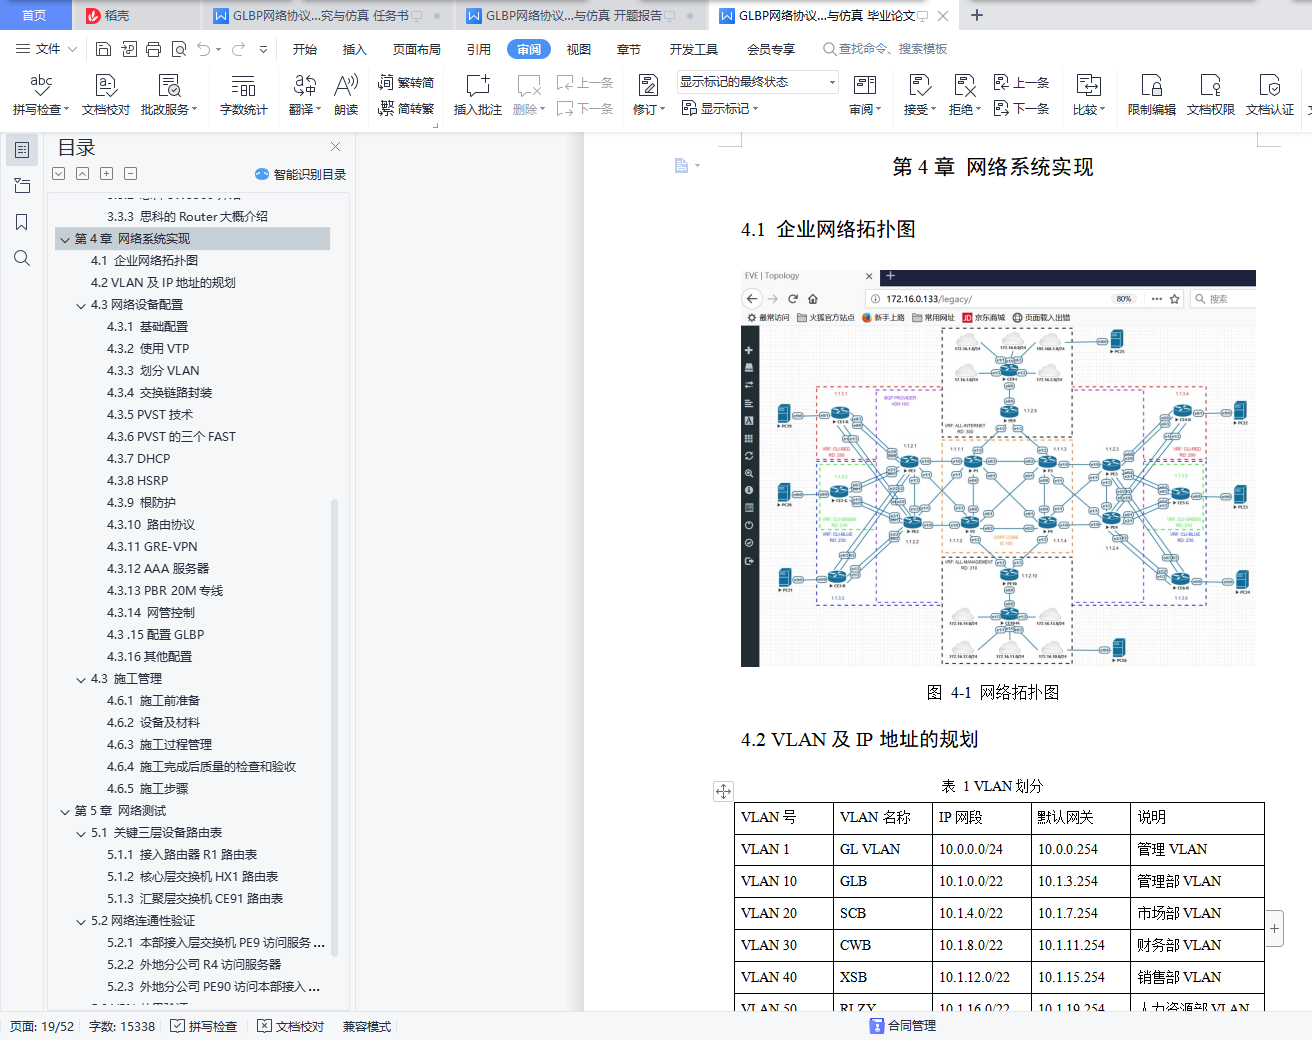The height and width of the screenshot is (1040, 1312).
Task: Convert text with 简转繁
Action: click(x=406, y=108)
